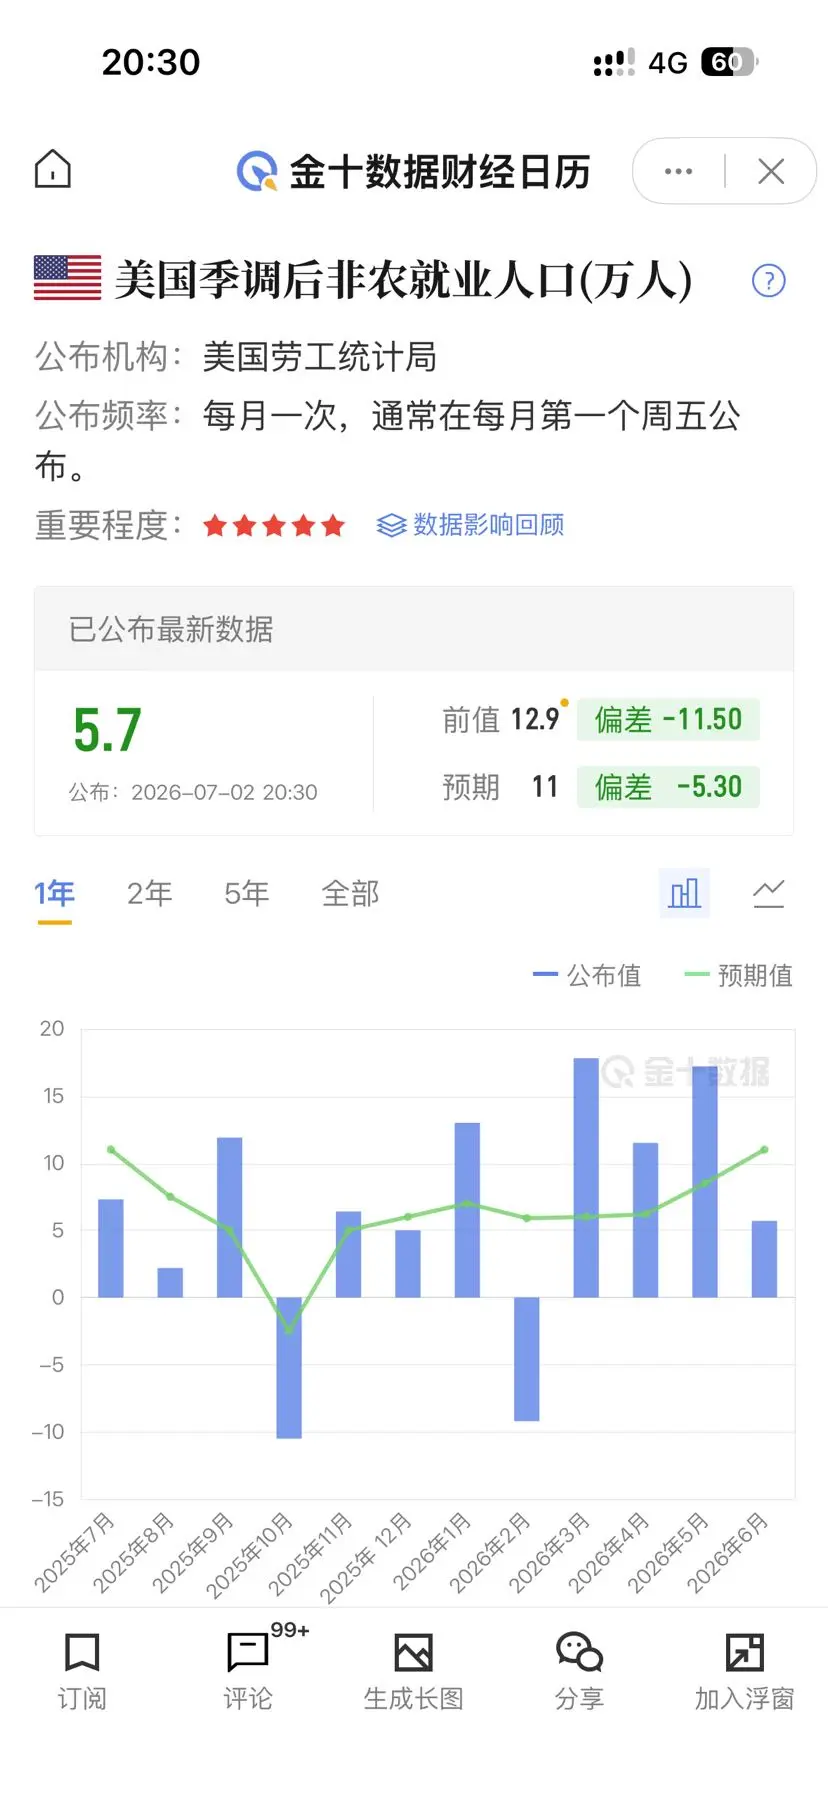Close the mini program with X
Image resolution: width=828 pixels, height=1796 pixels.
(x=771, y=171)
